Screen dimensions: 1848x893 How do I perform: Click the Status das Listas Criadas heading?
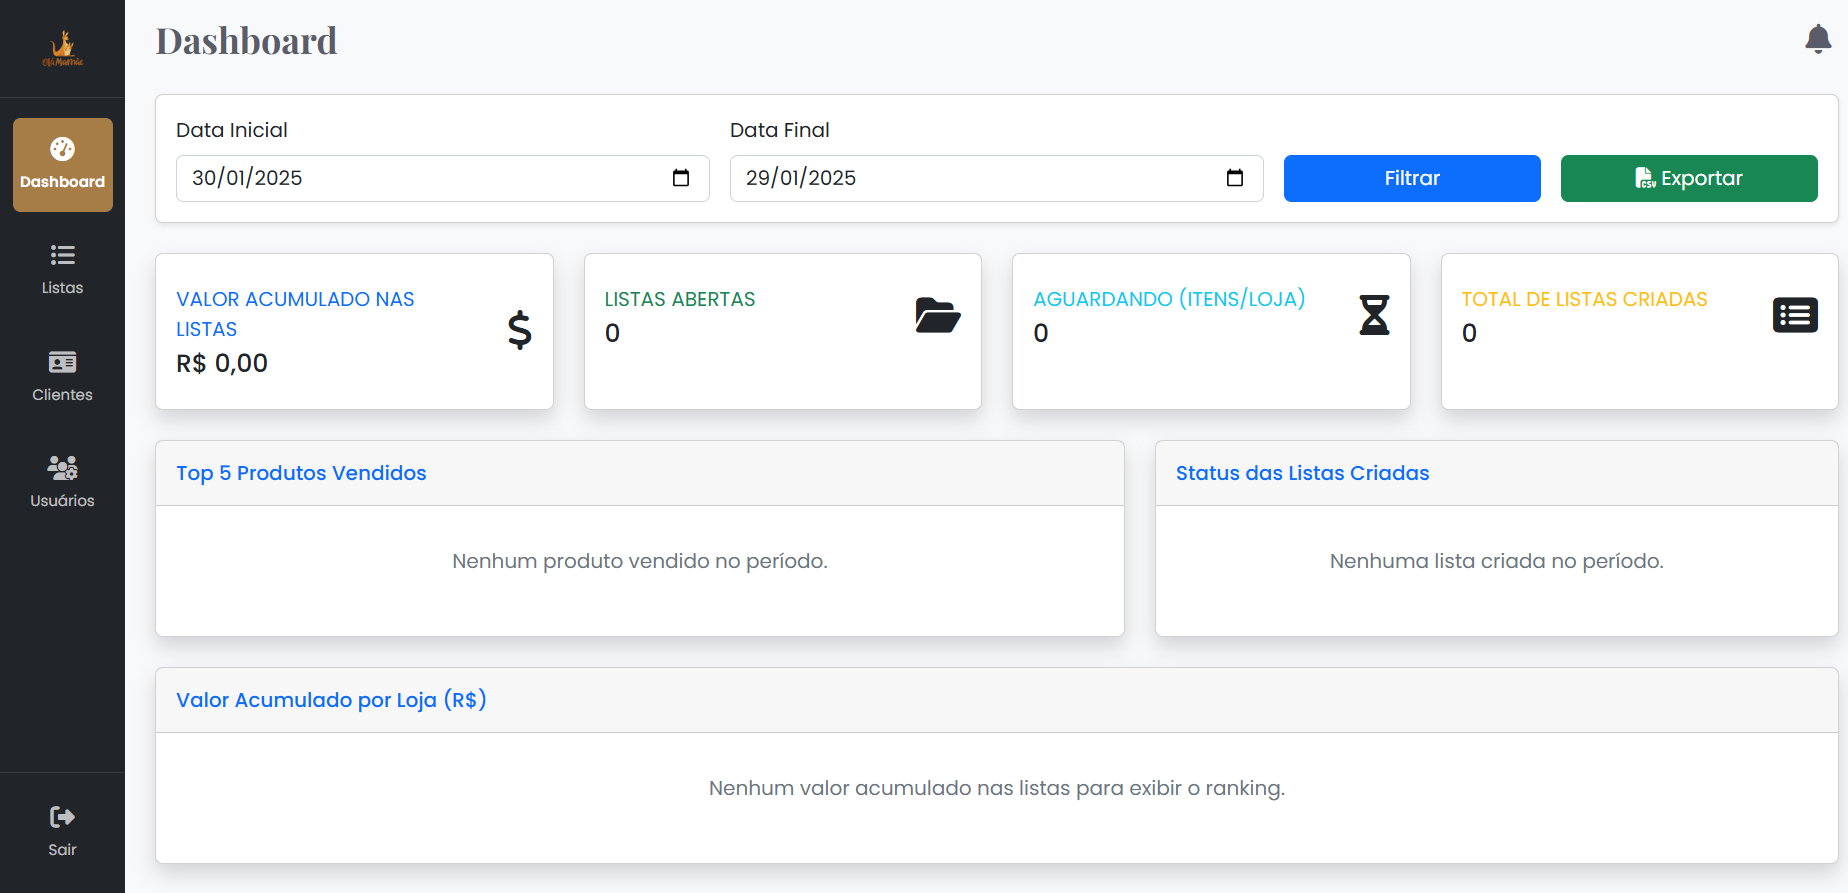coord(1302,473)
